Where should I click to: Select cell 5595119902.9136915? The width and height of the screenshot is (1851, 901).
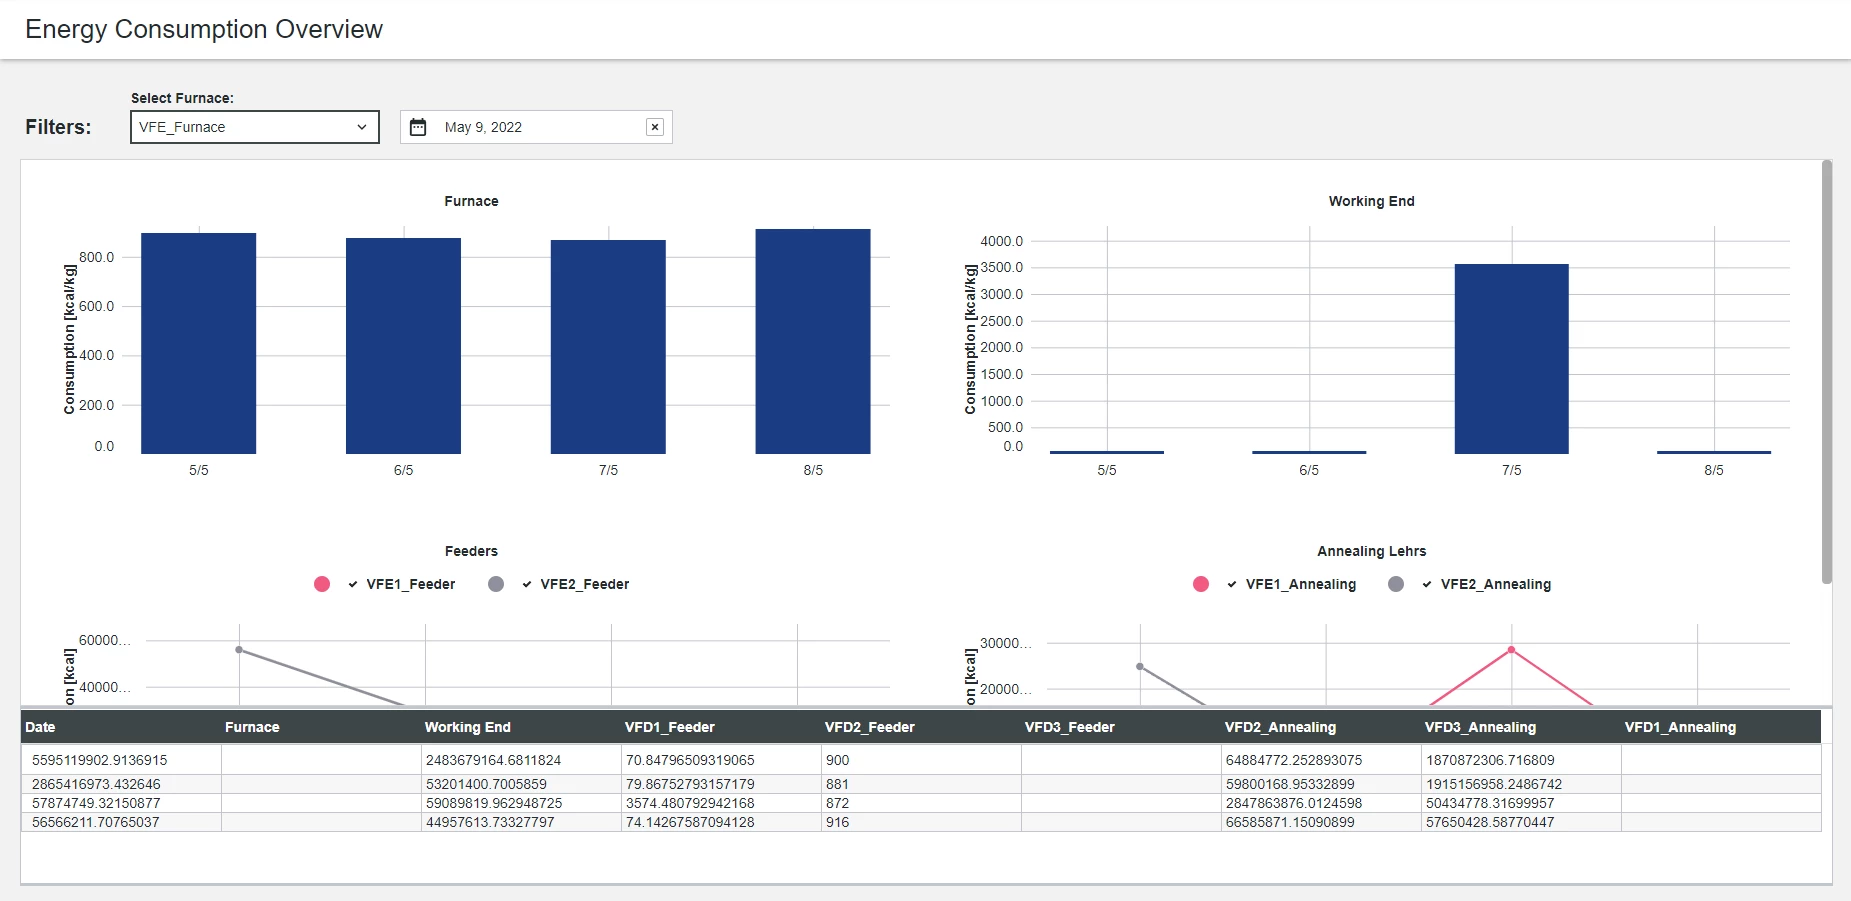[121, 760]
